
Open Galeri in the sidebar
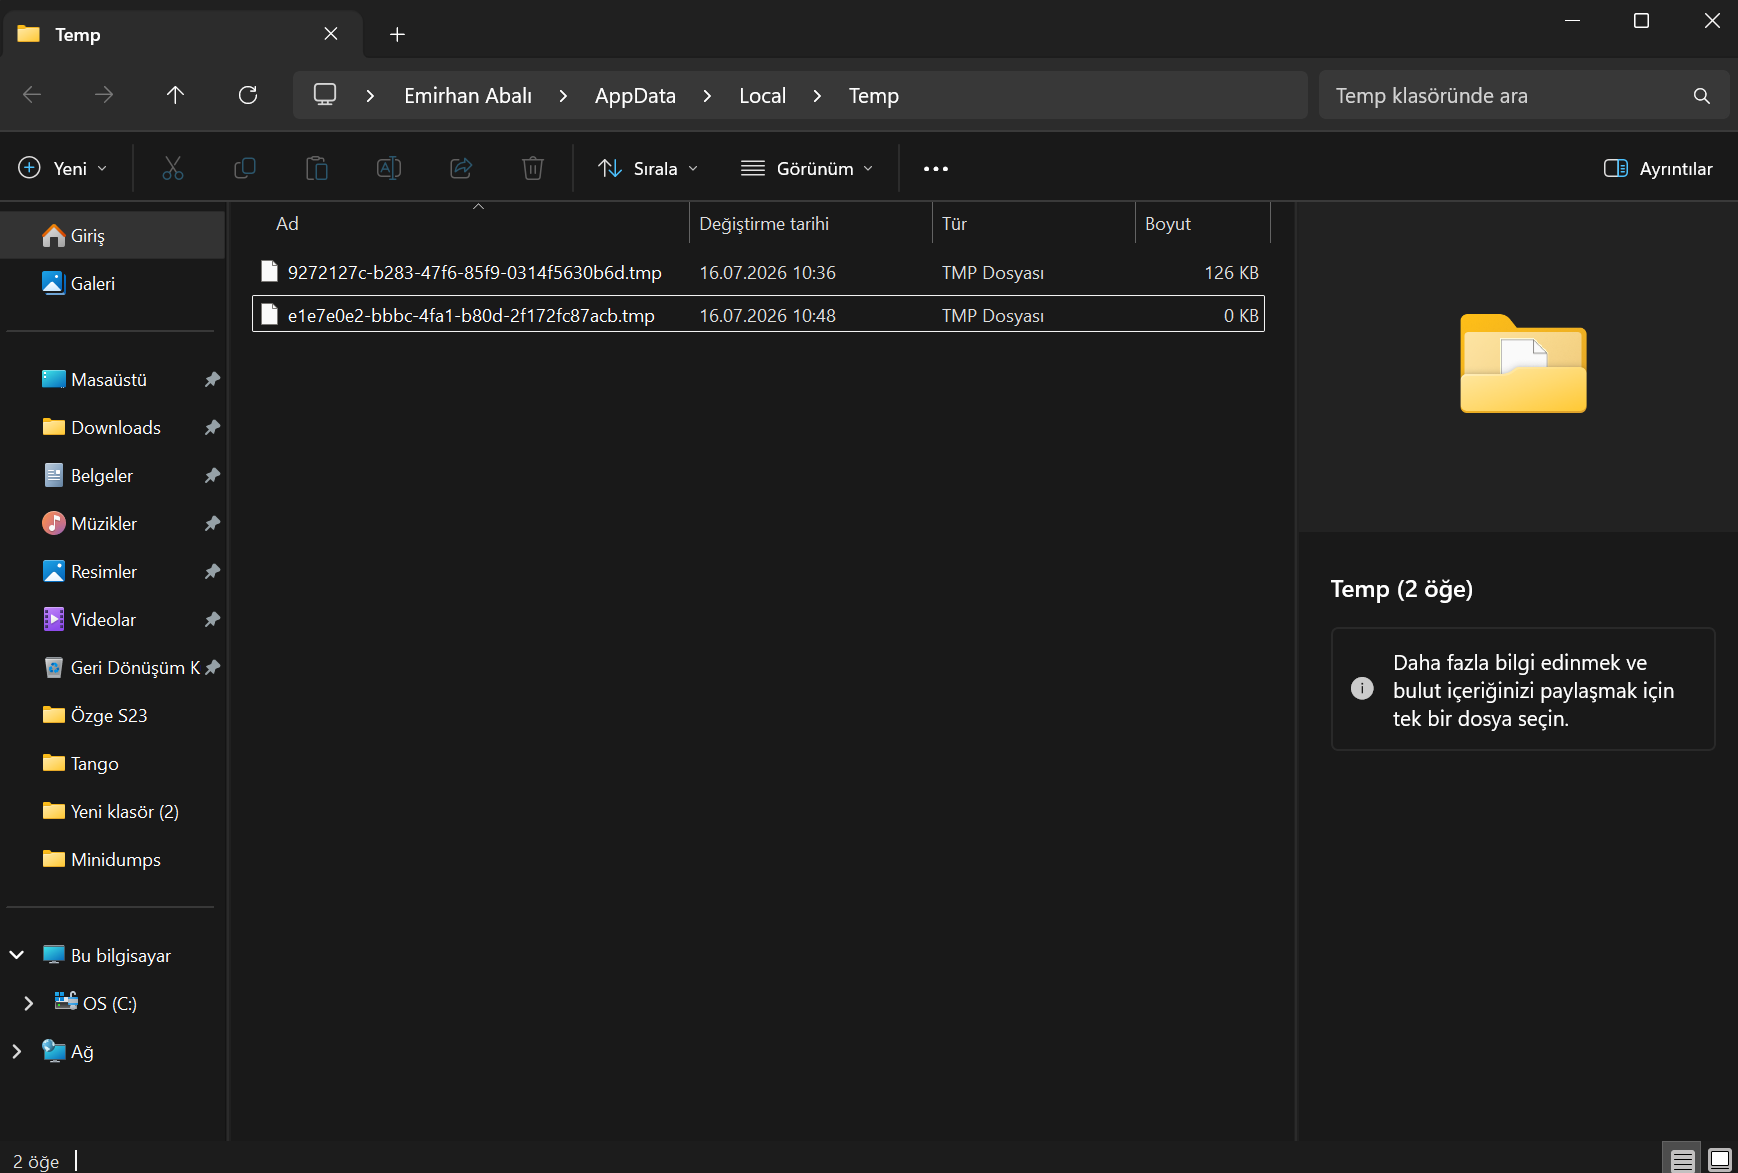[112, 284]
